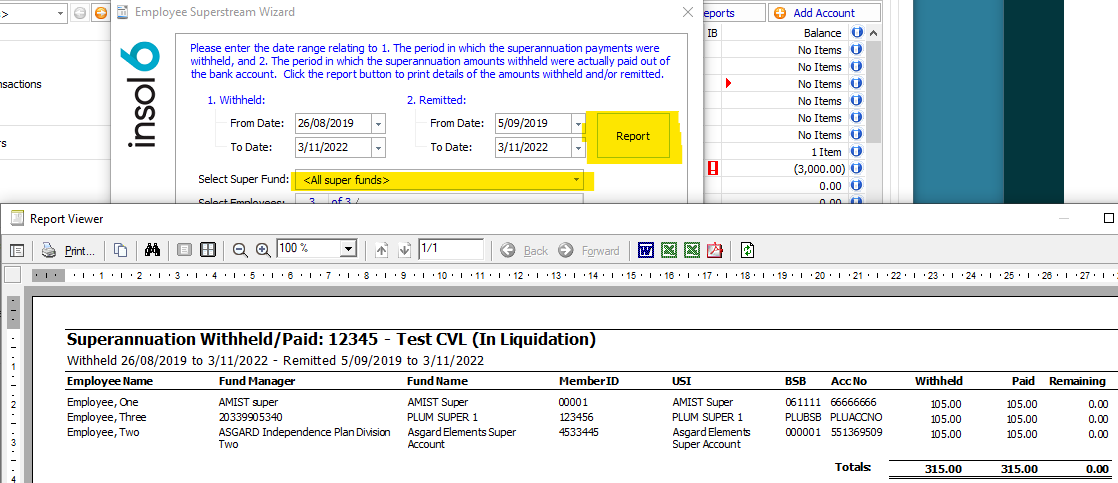Click the accounts list scrollbar up arrow
The height and width of the screenshot is (483, 1118).
tap(874, 33)
